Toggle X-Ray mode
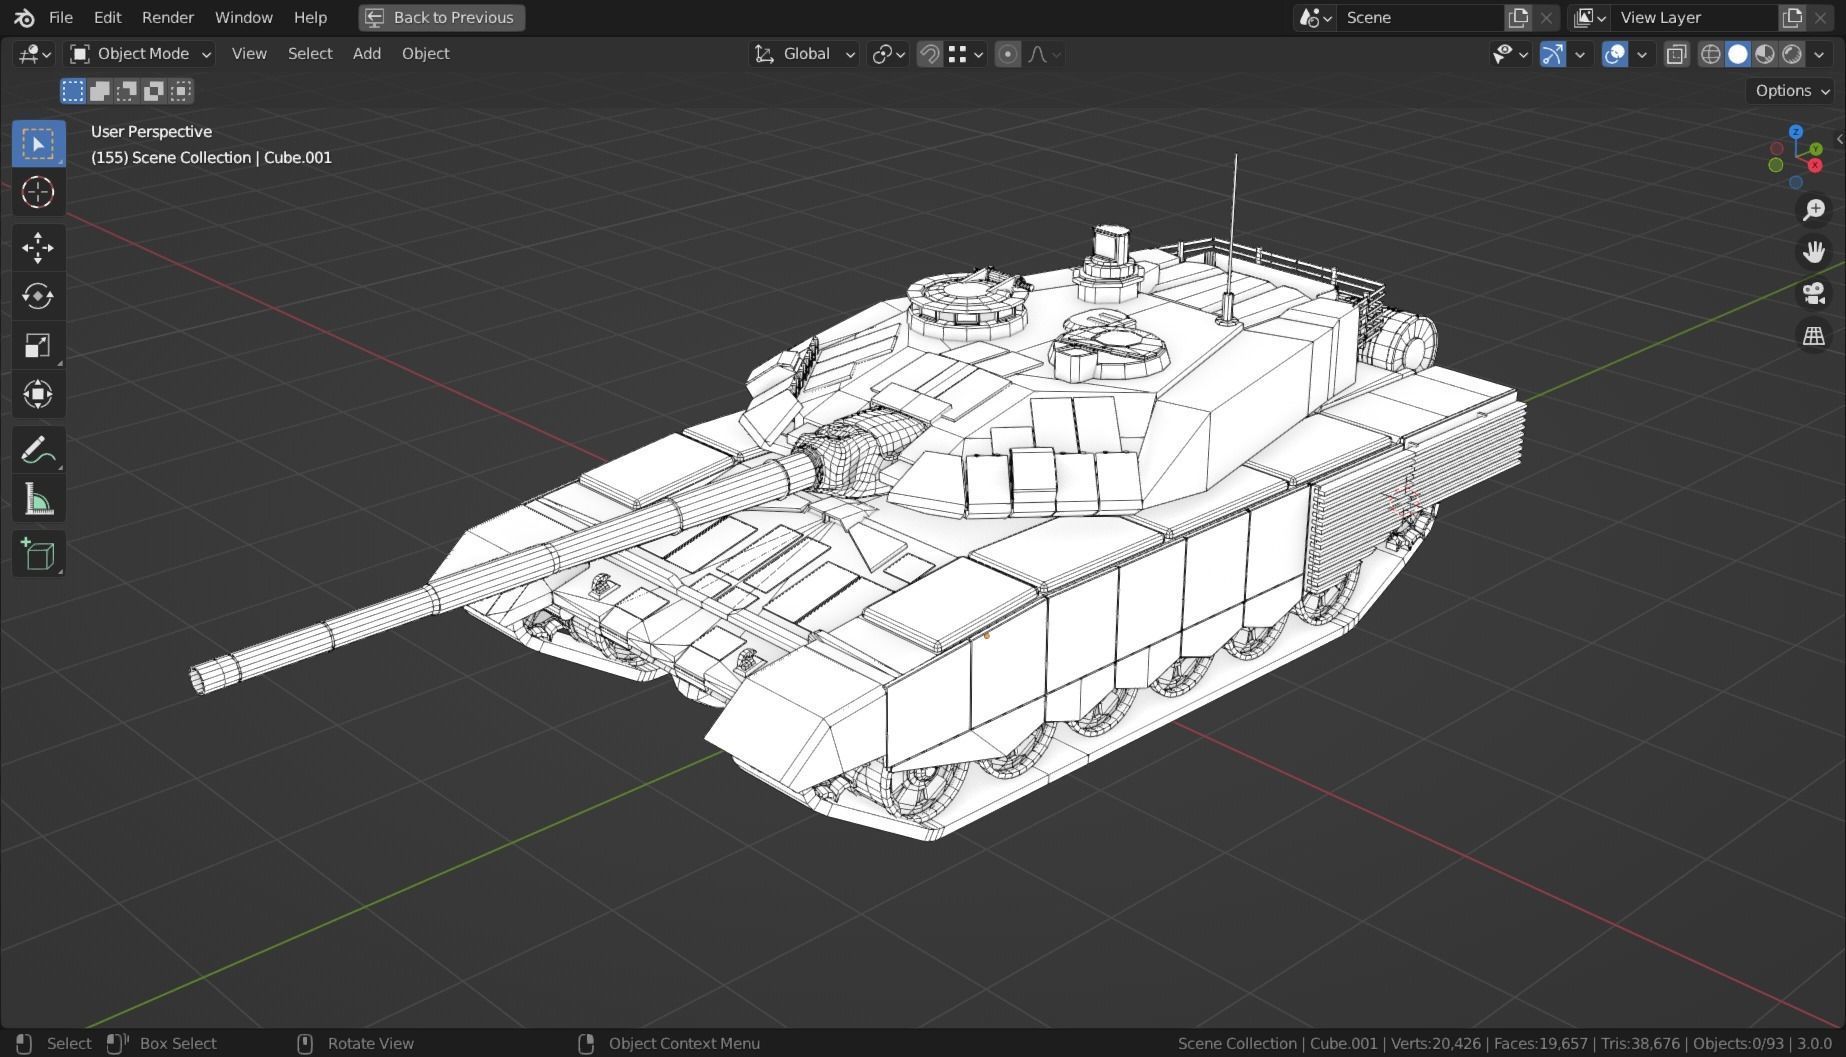This screenshot has width=1846, height=1057. (1676, 54)
